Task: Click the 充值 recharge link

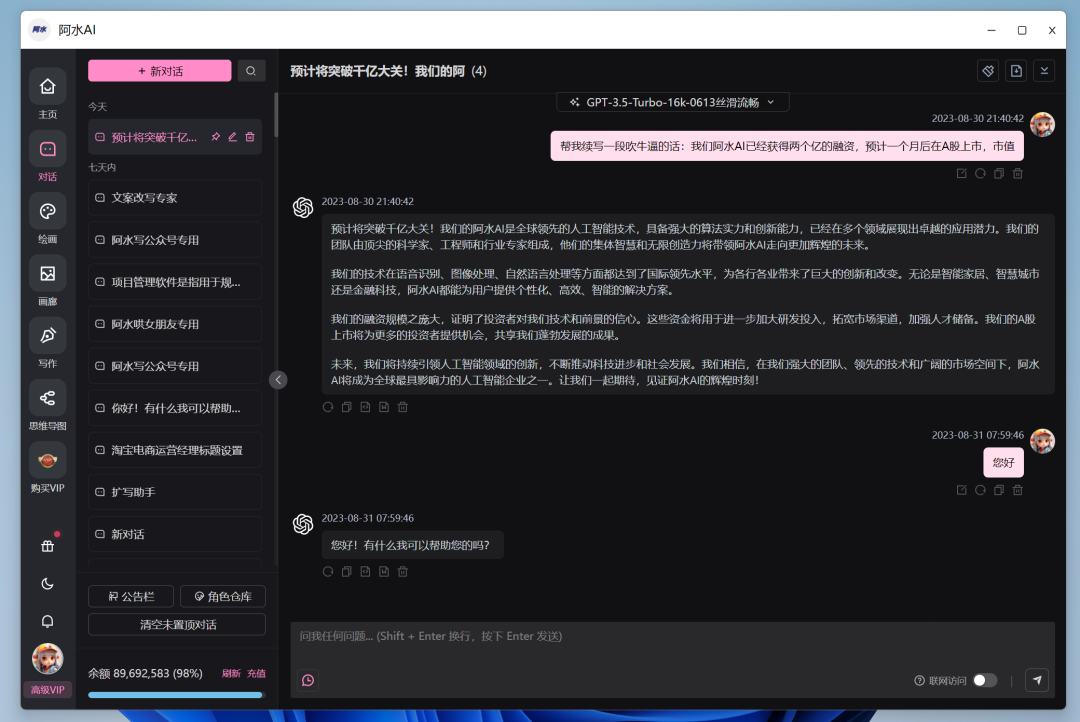Action: (x=256, y=674)
